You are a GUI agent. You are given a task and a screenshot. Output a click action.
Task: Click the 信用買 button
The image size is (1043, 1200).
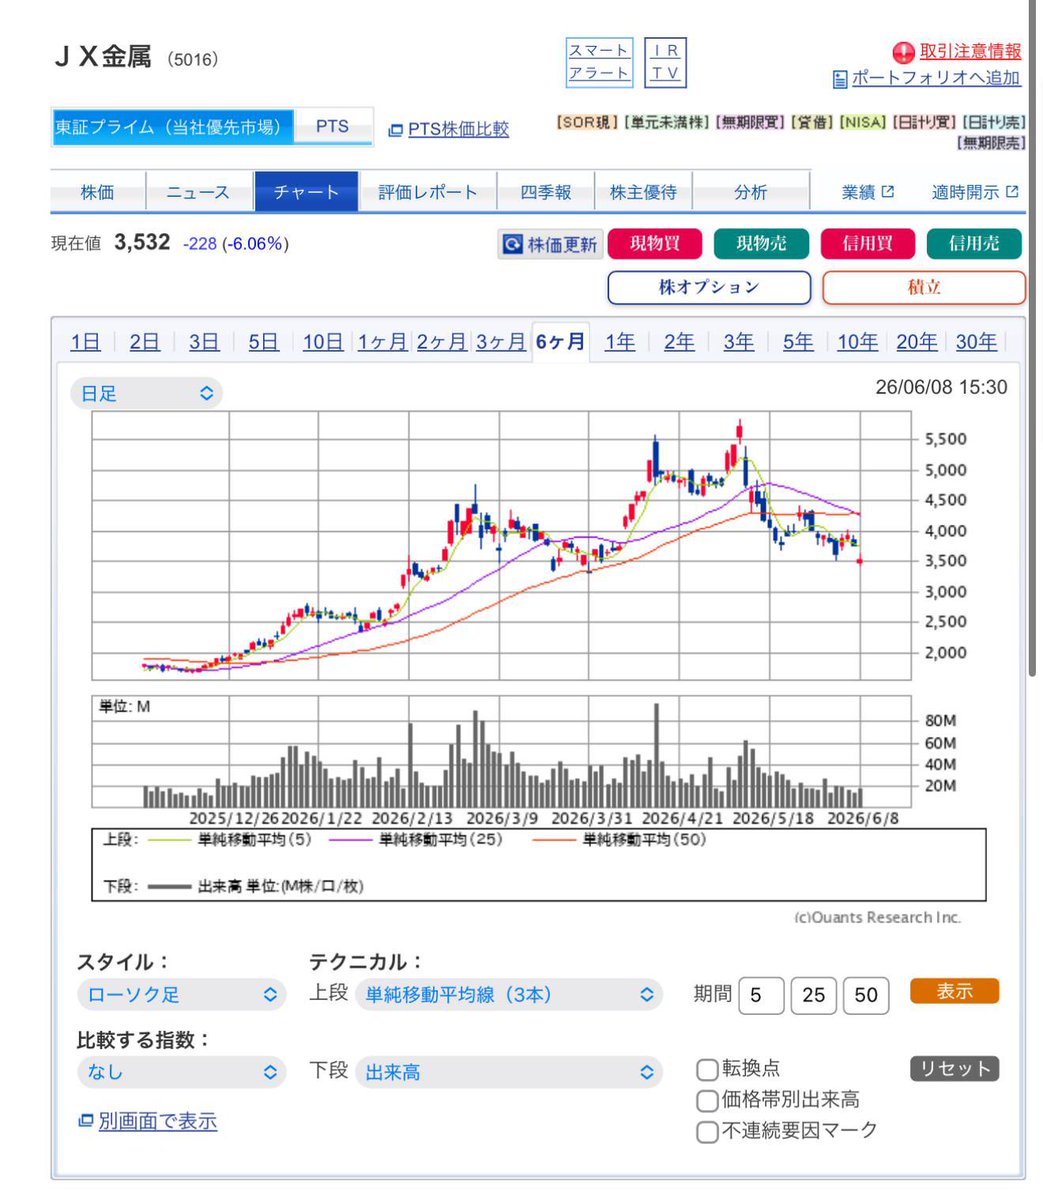click(x=867, y=243)
